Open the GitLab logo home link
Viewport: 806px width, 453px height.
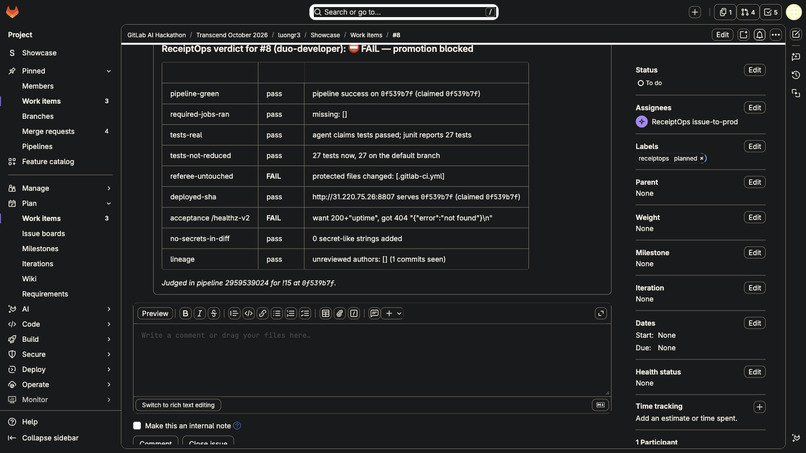click(x=12, y=12)
